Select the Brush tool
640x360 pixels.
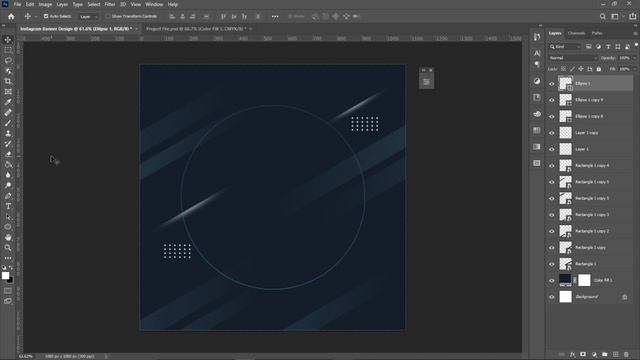click(x=8, y=123)
